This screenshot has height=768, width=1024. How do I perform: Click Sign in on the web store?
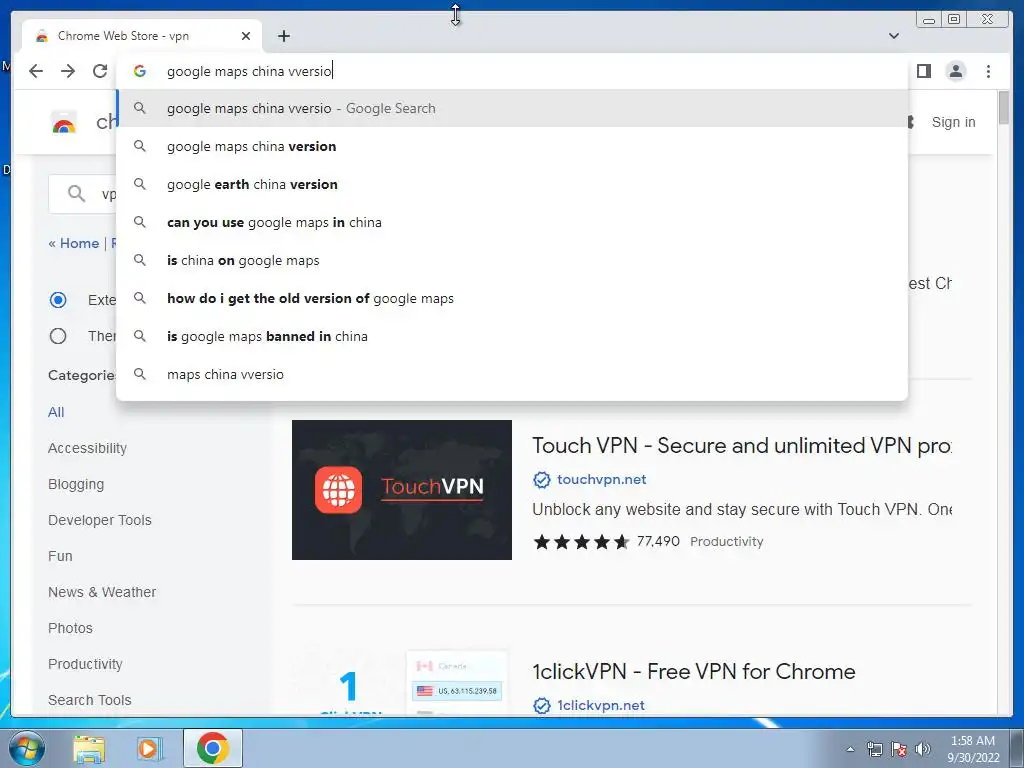(x=953, y=122)
